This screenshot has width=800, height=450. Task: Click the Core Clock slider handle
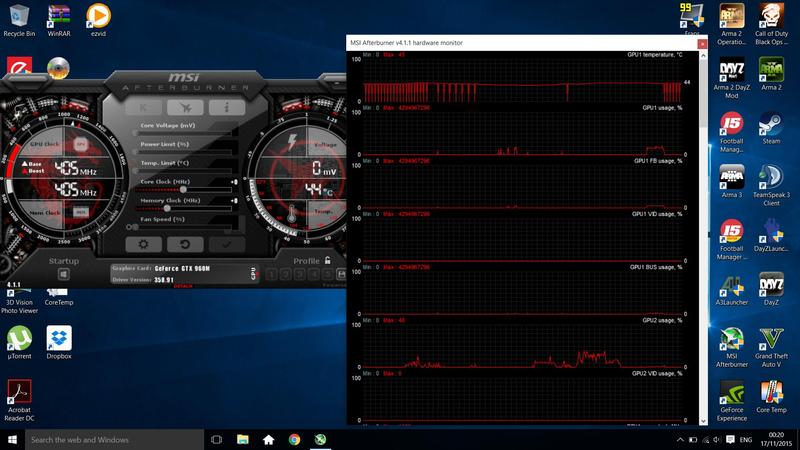[x=183, y=189]
